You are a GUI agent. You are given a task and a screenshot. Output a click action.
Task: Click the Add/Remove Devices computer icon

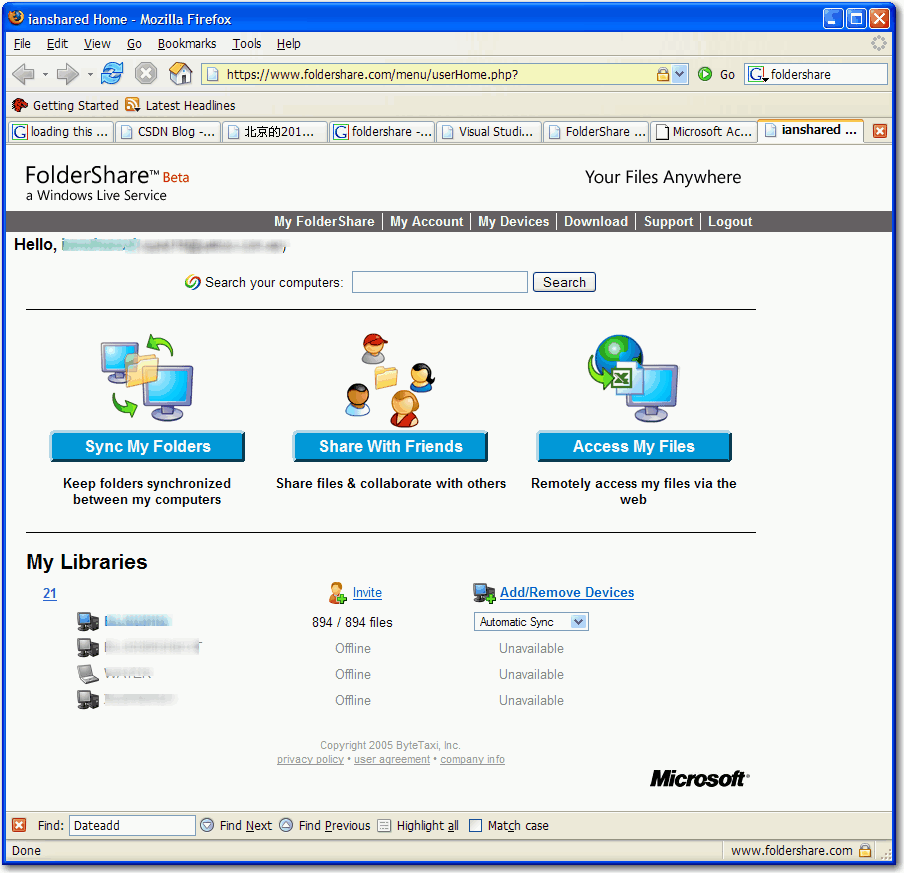(484, 593)
